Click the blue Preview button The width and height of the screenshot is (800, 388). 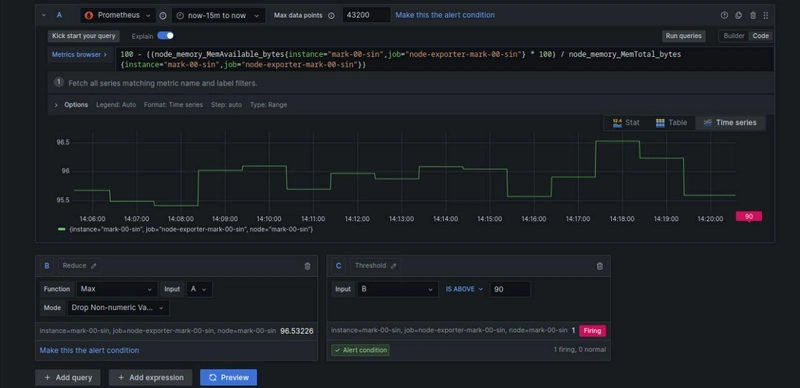229,378
